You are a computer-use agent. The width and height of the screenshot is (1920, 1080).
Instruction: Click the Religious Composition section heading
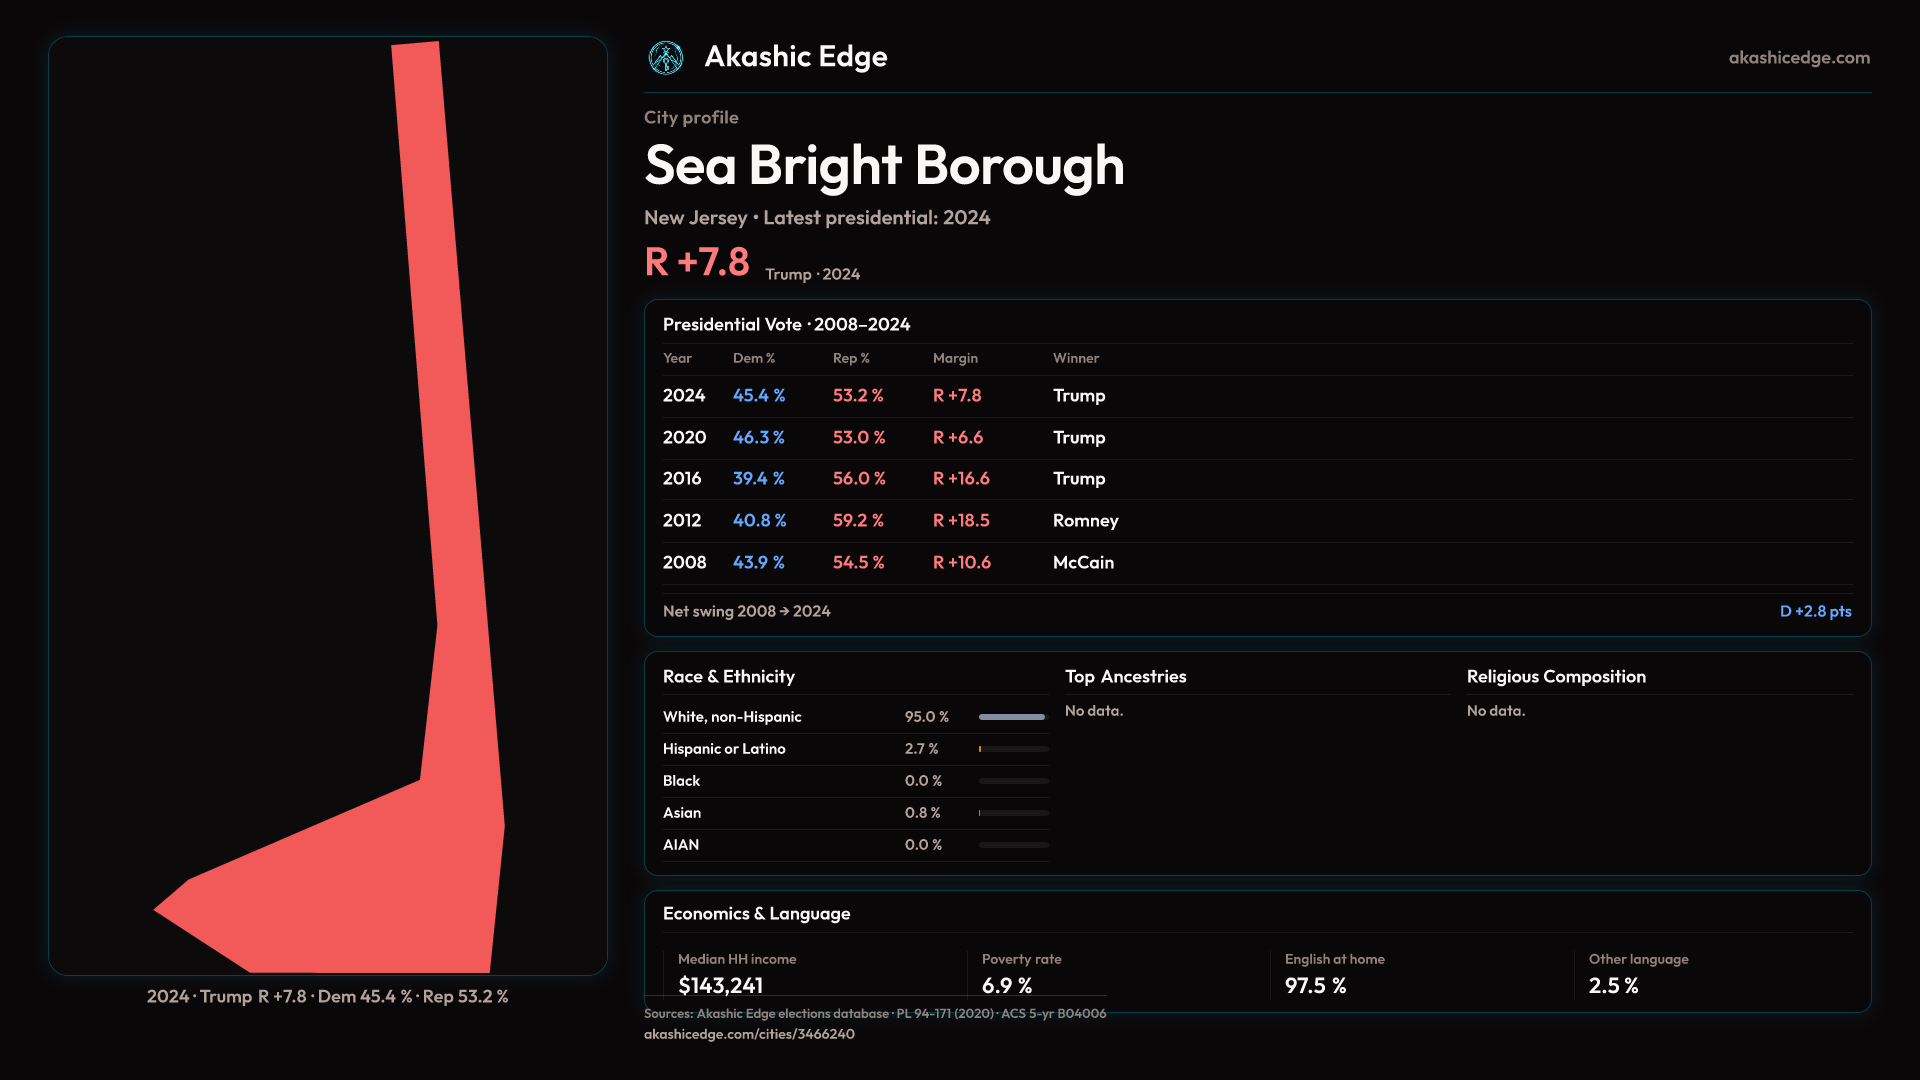click(1555, 677)
